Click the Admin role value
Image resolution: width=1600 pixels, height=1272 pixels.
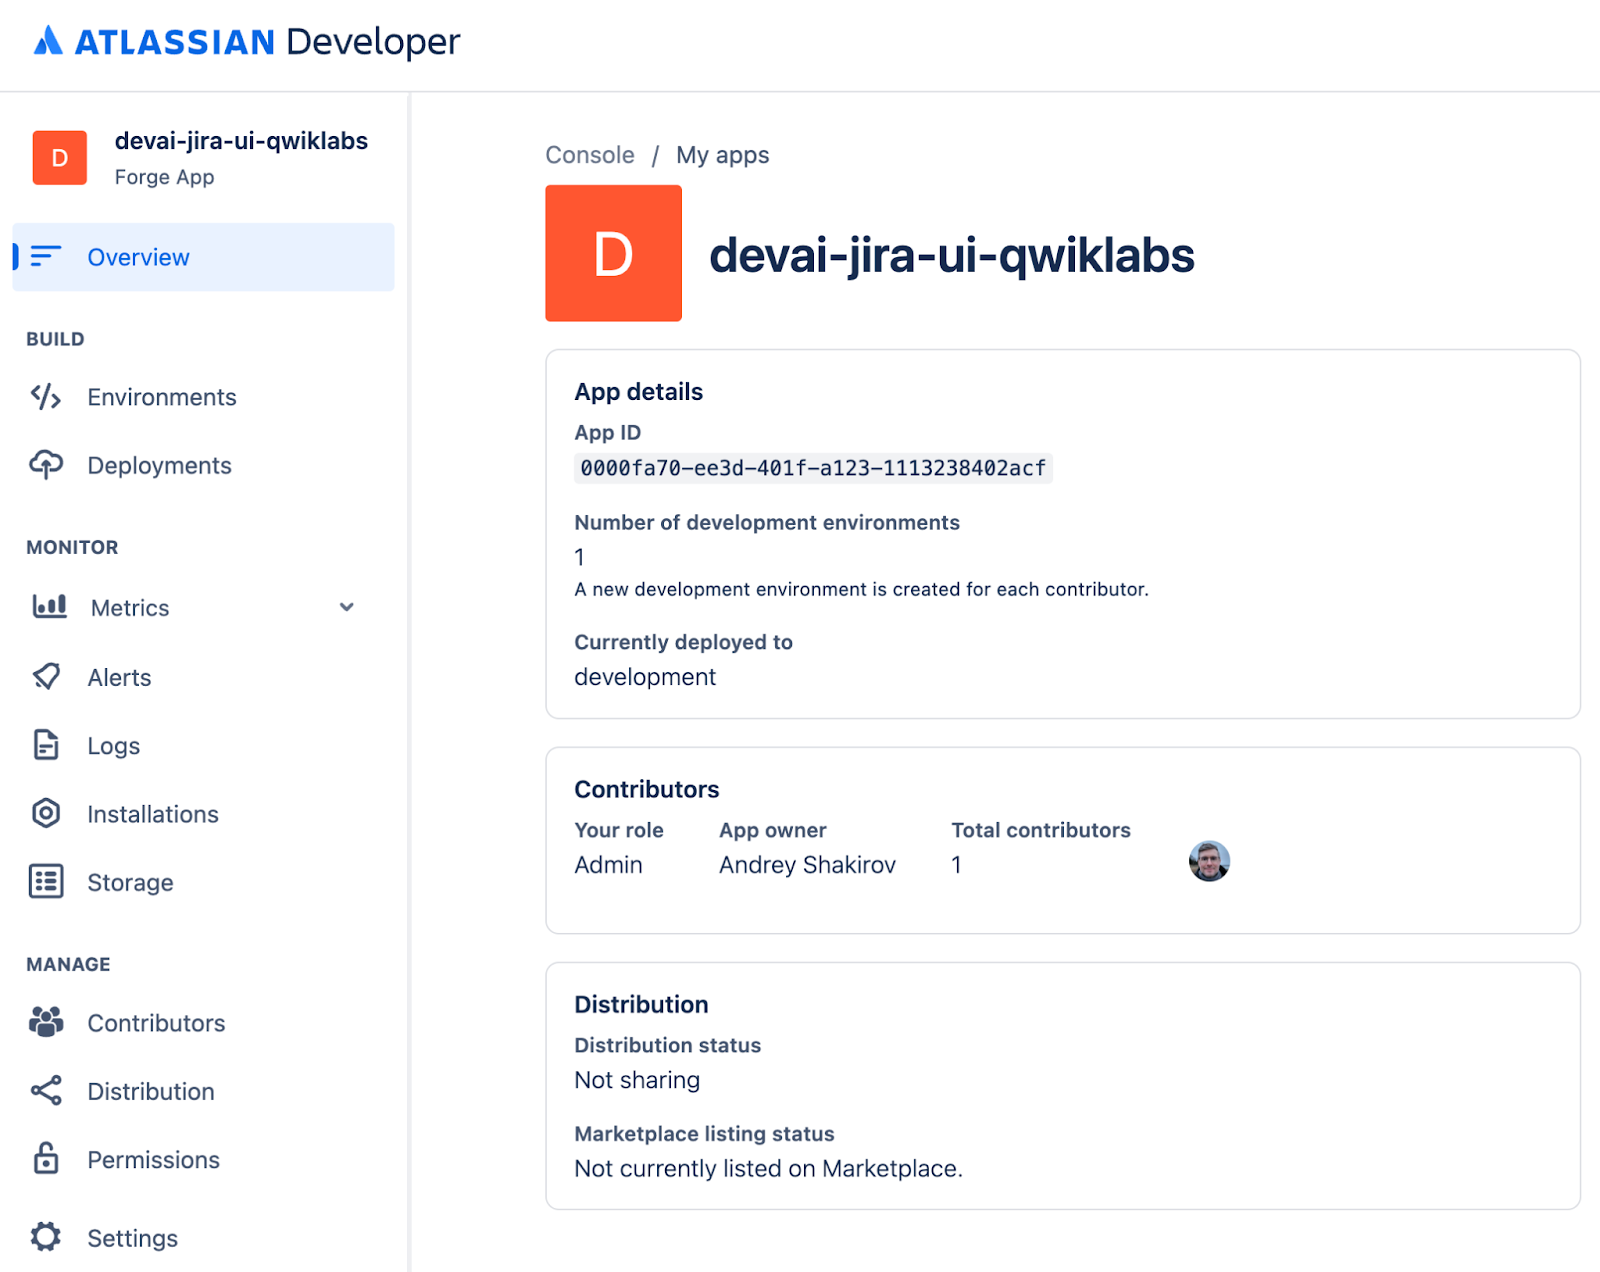click(x=608, y=865)
